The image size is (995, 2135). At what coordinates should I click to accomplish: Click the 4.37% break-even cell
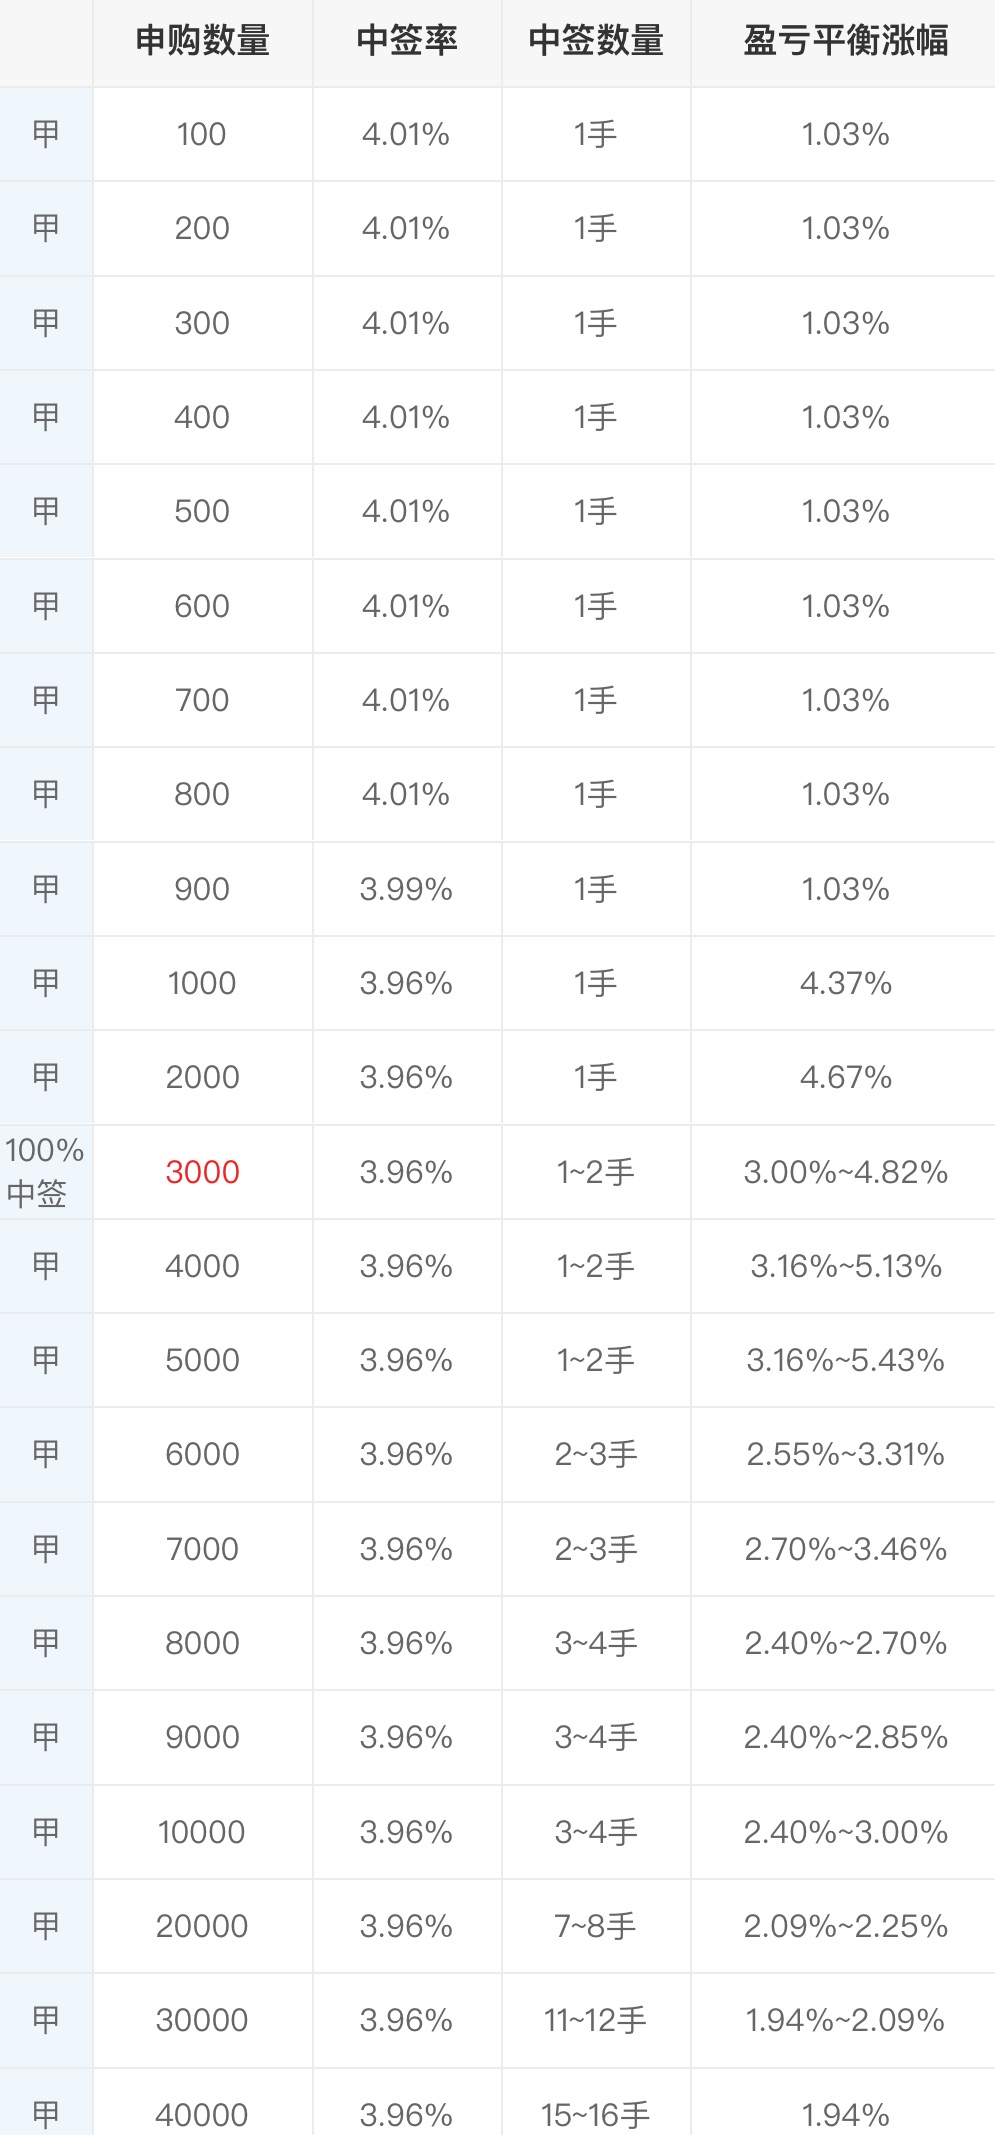coord(845,983)
